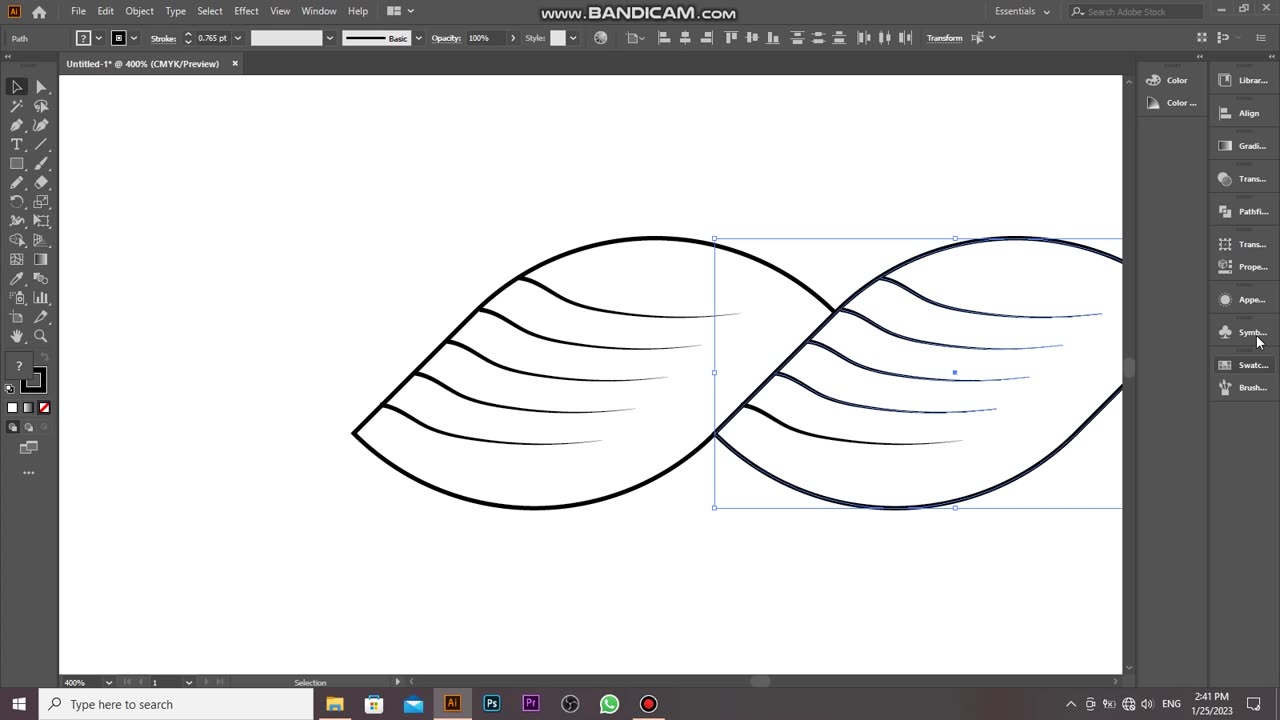Select the Zoom tool

(x=41, y=337)
